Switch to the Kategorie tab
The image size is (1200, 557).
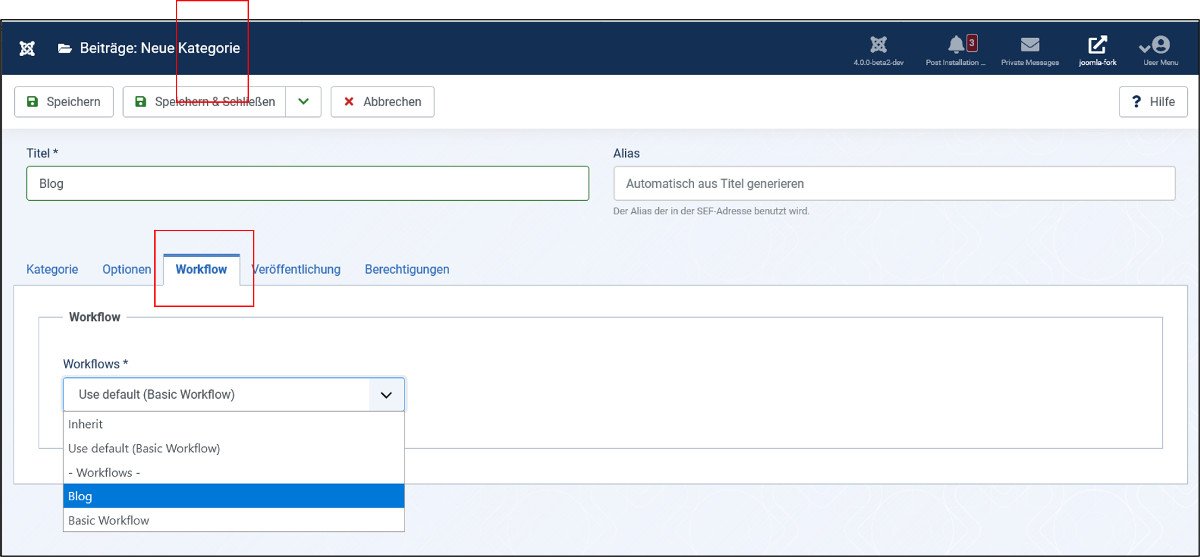[x=52, y=269]
